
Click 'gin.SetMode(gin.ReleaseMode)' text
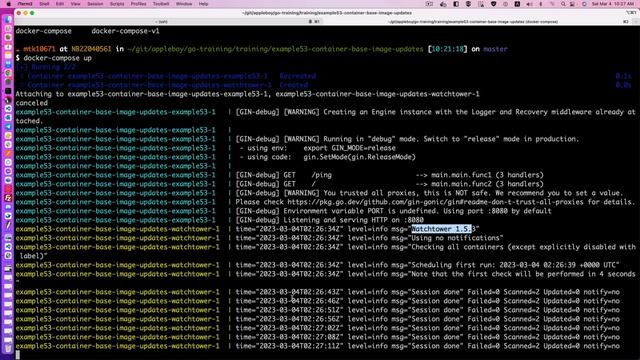coord(359,157)
